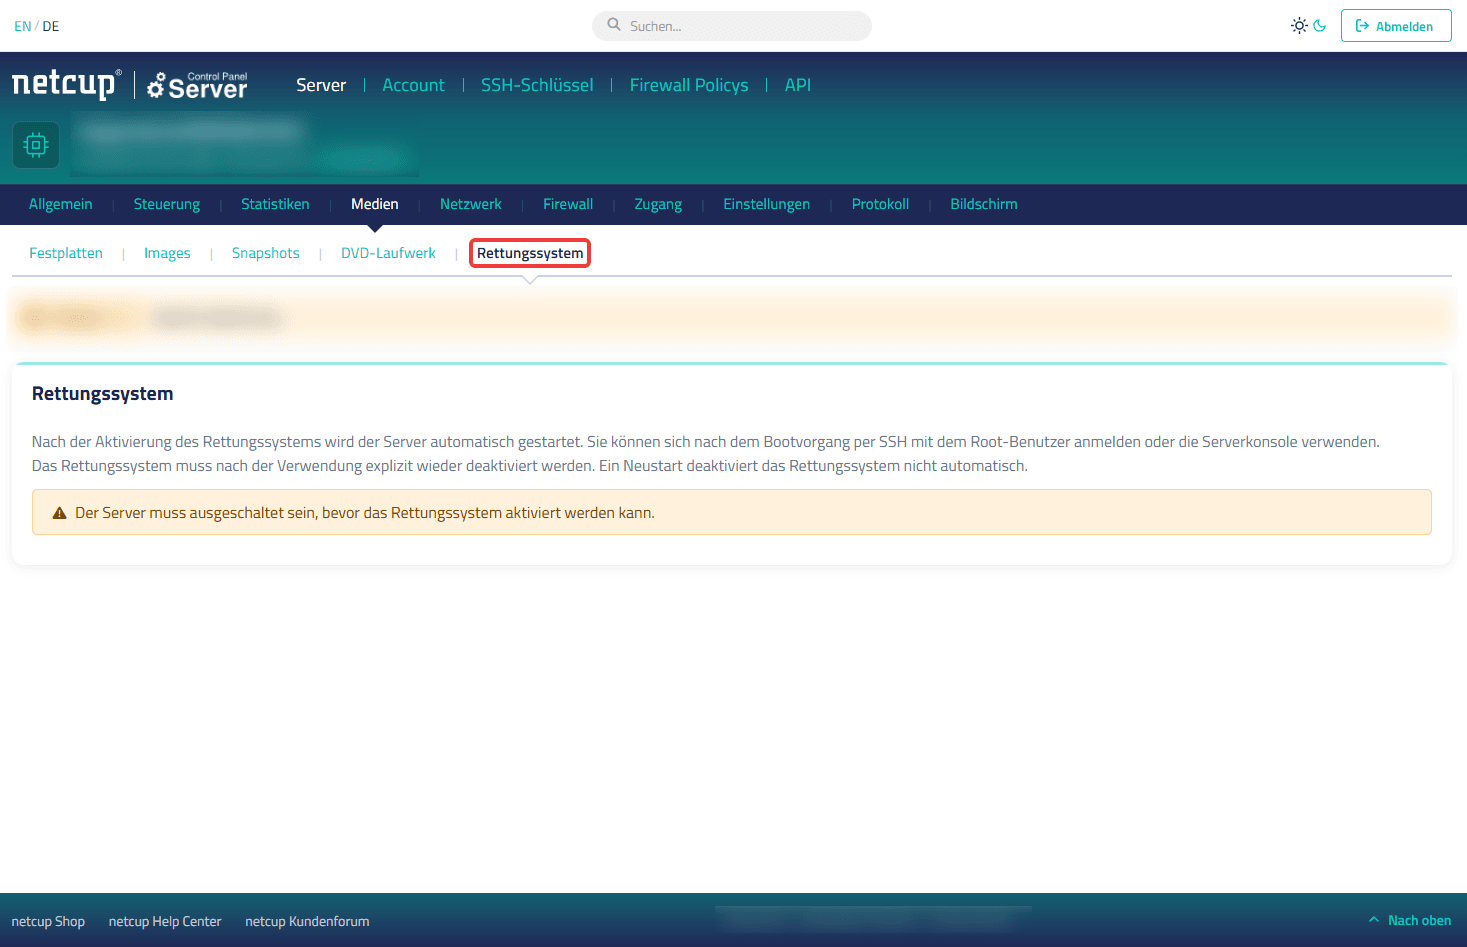Open the Einstellungen tab
Viewport: 1467px width, 947px height.
pyautogui.click(x=767, y=204)
